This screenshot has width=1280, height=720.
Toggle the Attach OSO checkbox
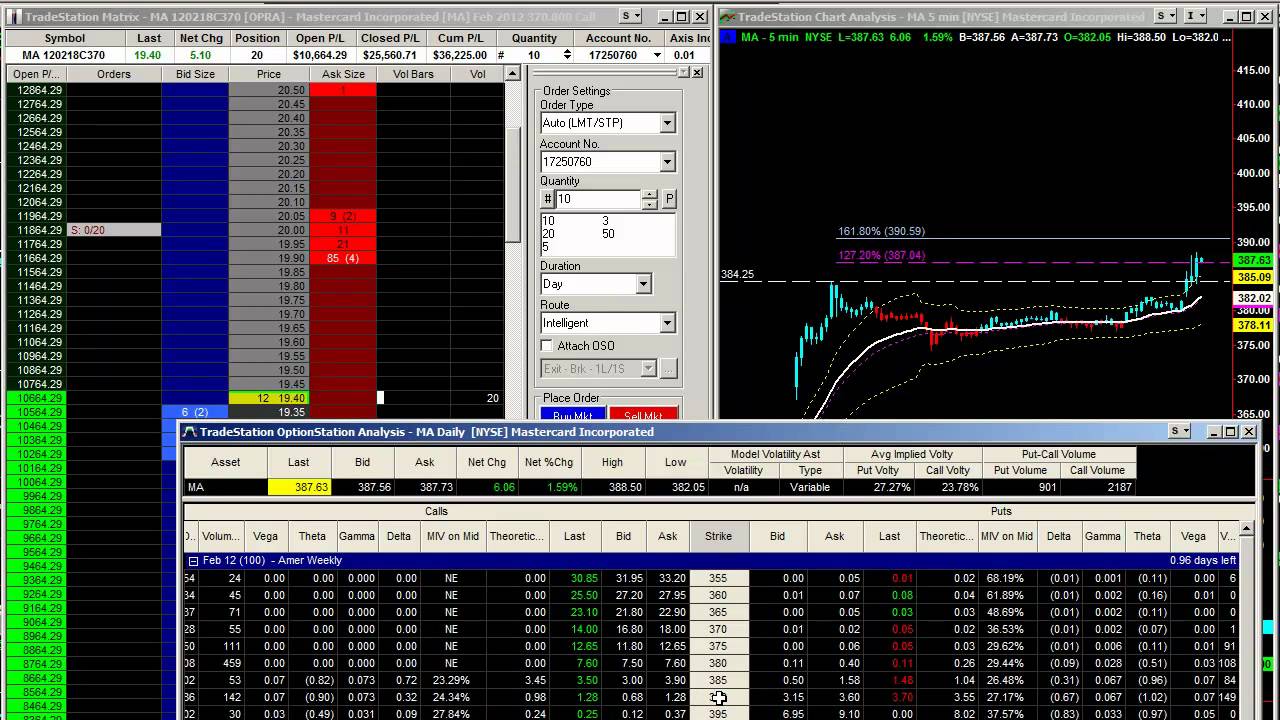tap(547, 346)
